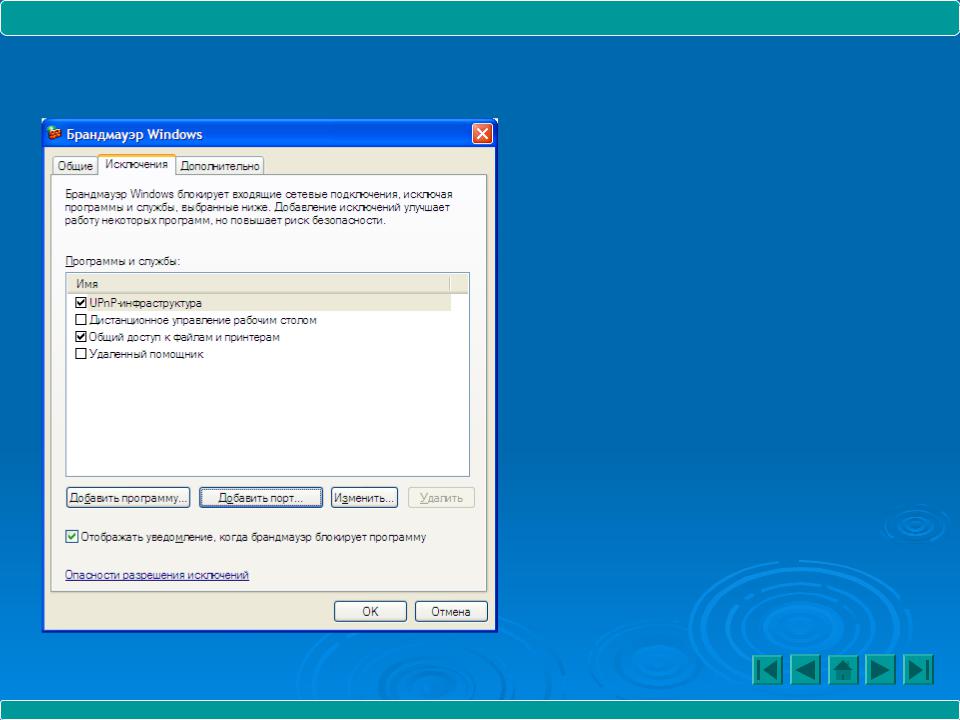Uncheck Общий доступ к файлам и принтерам
Image resolution: width=960 pixels, height=720 pixels.
pyautogui.click(x=80, y=337)
